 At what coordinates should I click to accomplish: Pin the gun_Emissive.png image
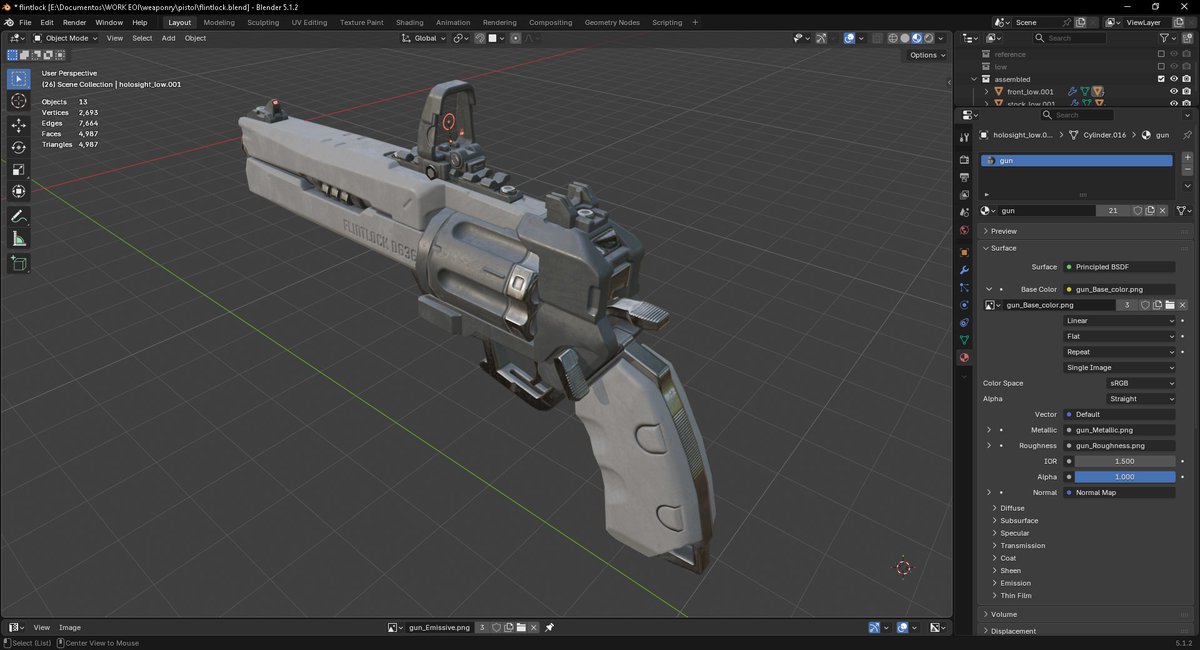(549, 627)
